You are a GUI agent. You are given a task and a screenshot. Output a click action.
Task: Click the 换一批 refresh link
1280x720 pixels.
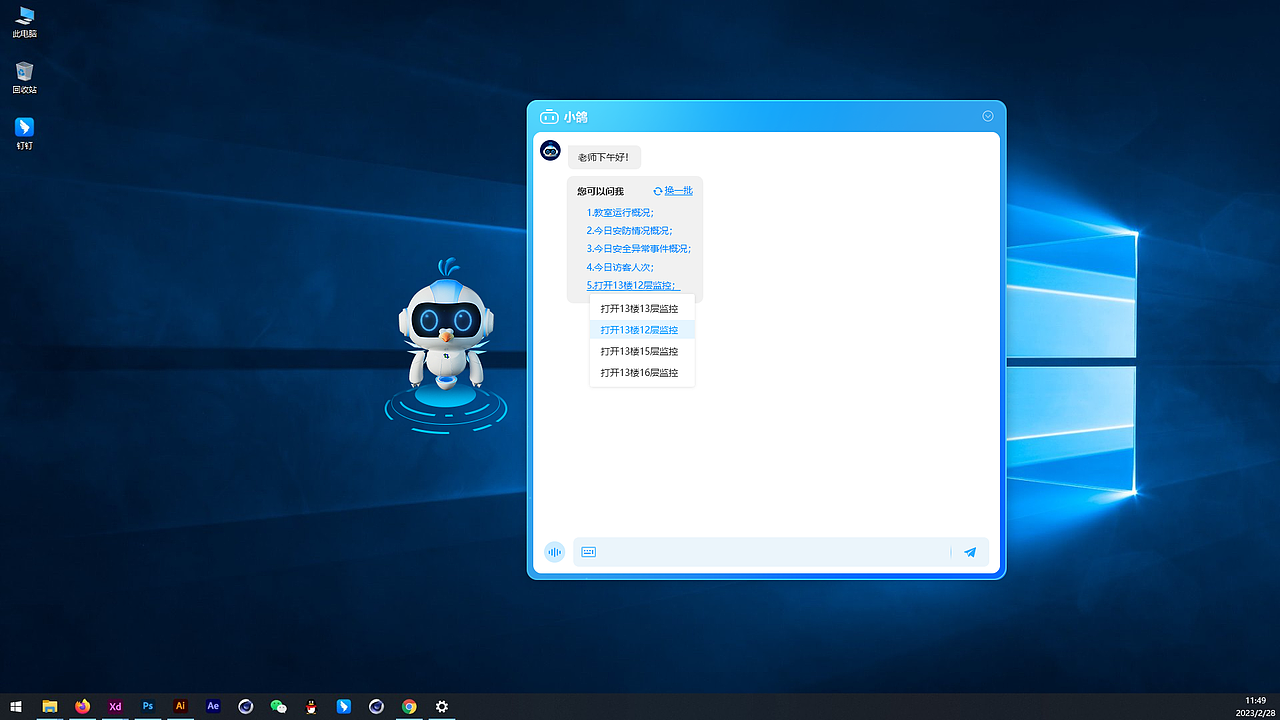click(x=673, y=191)
